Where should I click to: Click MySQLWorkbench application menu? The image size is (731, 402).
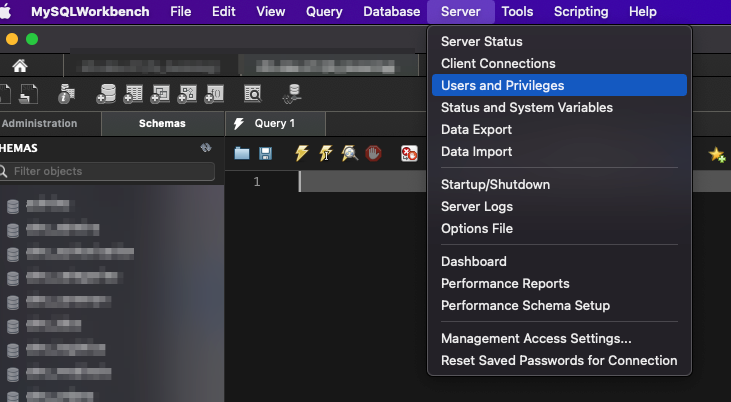90,12
